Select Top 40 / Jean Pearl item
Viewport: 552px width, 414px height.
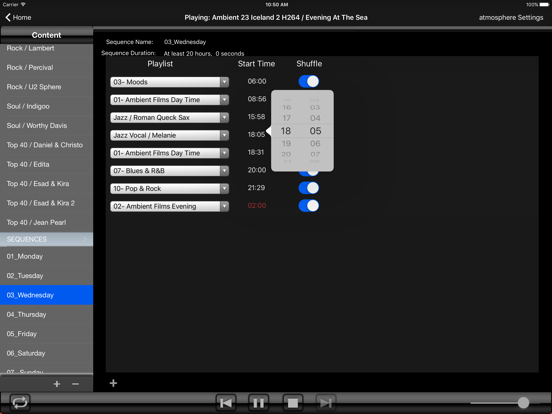coord(46,222)
